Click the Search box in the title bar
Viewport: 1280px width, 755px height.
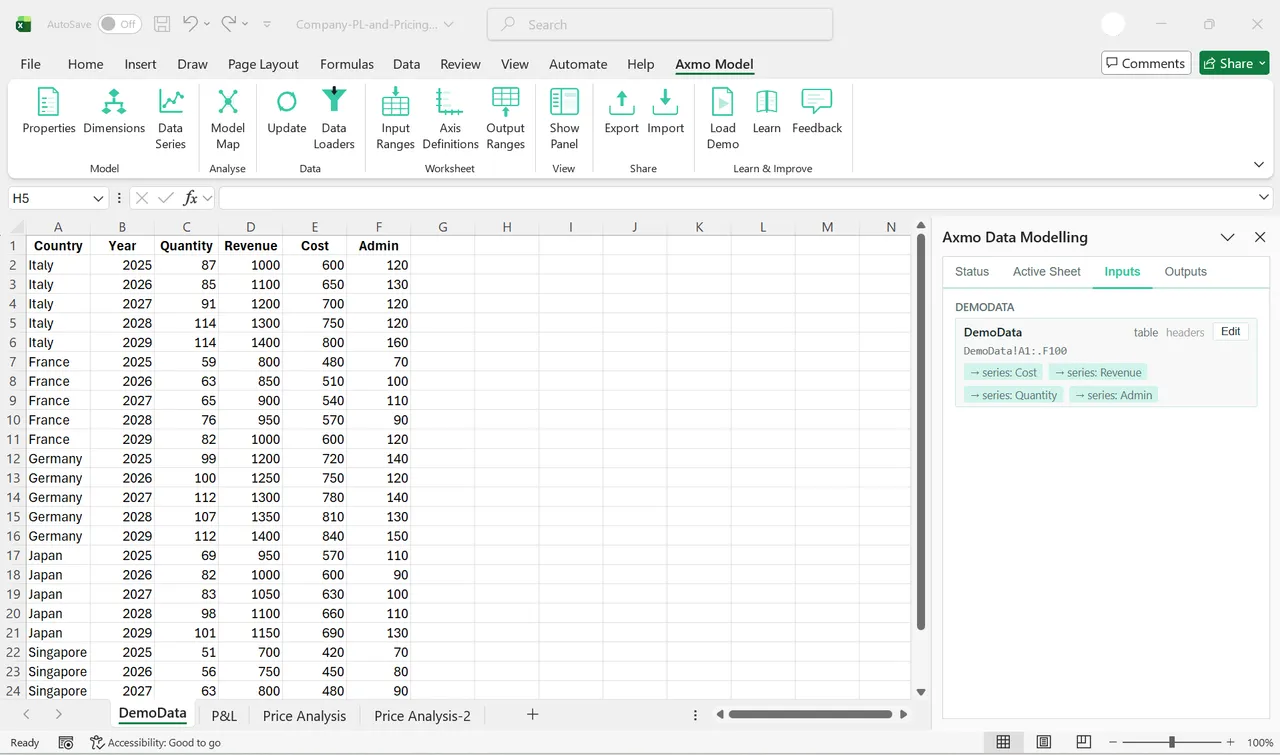(x=660, y=24)
